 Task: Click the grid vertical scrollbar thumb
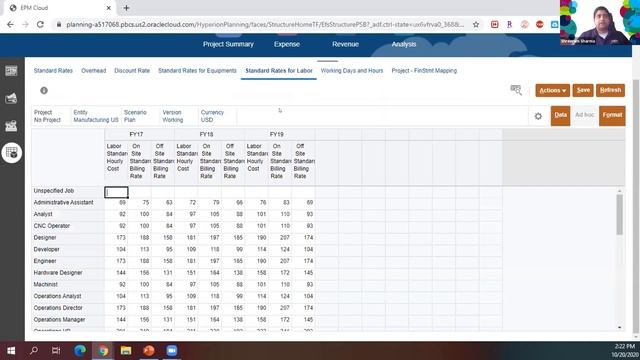pyautogui.click(x=619, y=215)
